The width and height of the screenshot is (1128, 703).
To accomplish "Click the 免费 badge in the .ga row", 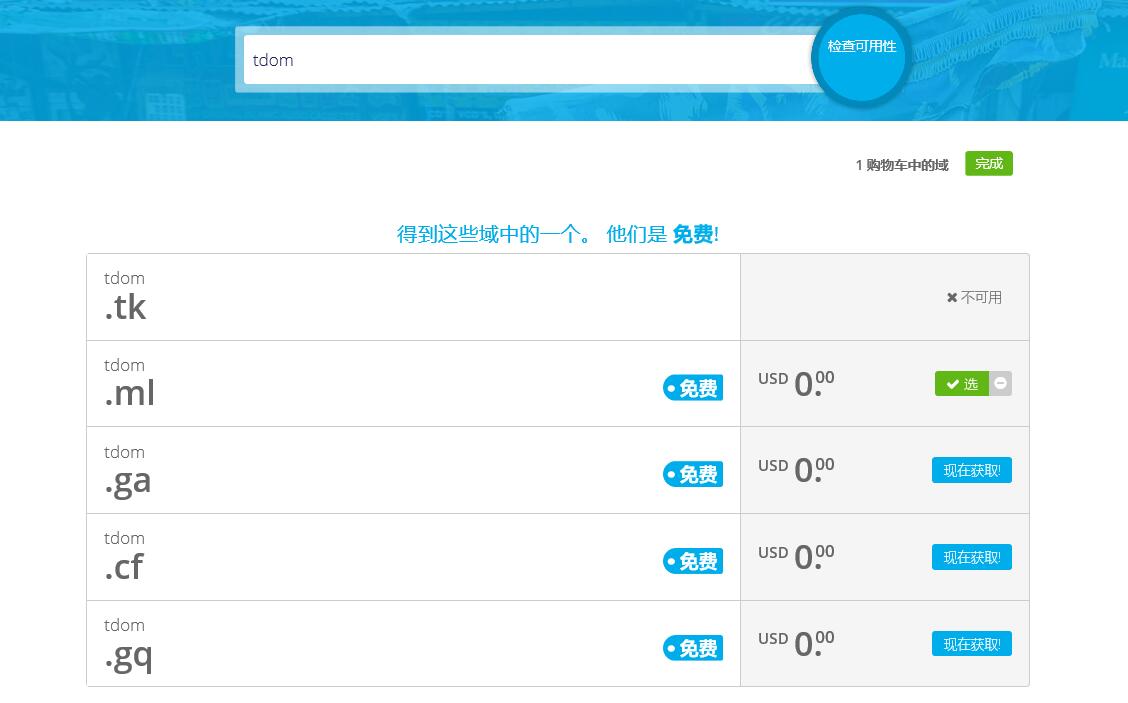I will (693, 475).
